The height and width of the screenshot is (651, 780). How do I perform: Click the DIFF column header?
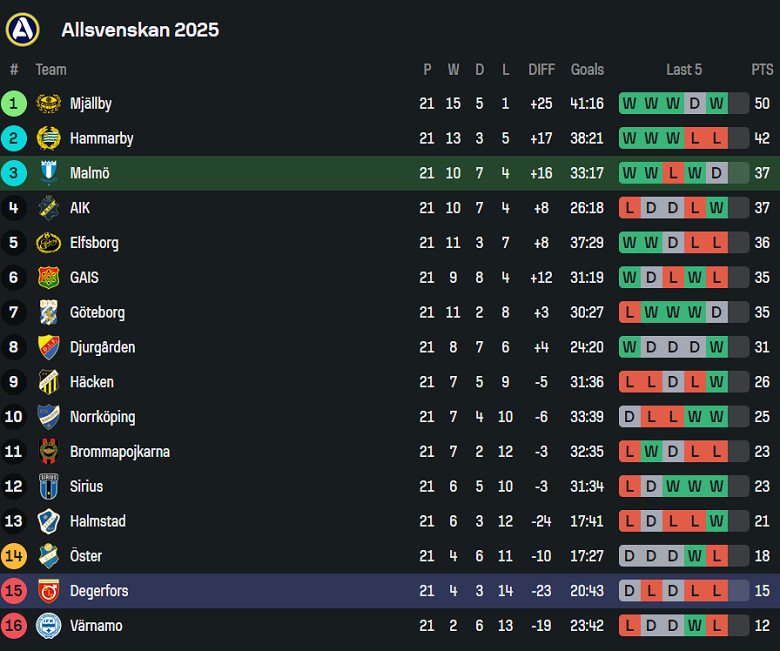coord(541,70)
